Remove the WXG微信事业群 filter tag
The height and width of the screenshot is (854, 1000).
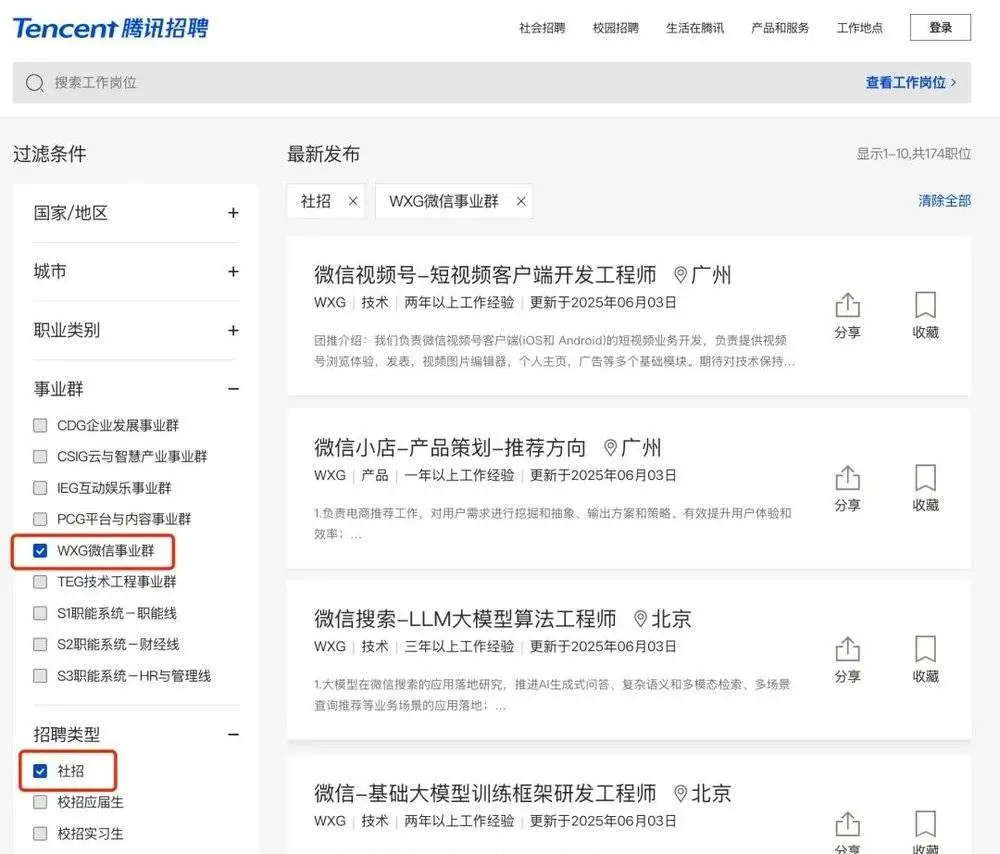[x=521, y=201]
